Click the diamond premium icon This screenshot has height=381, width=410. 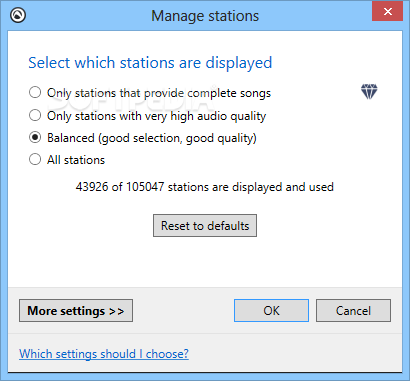tap(369, 91)
